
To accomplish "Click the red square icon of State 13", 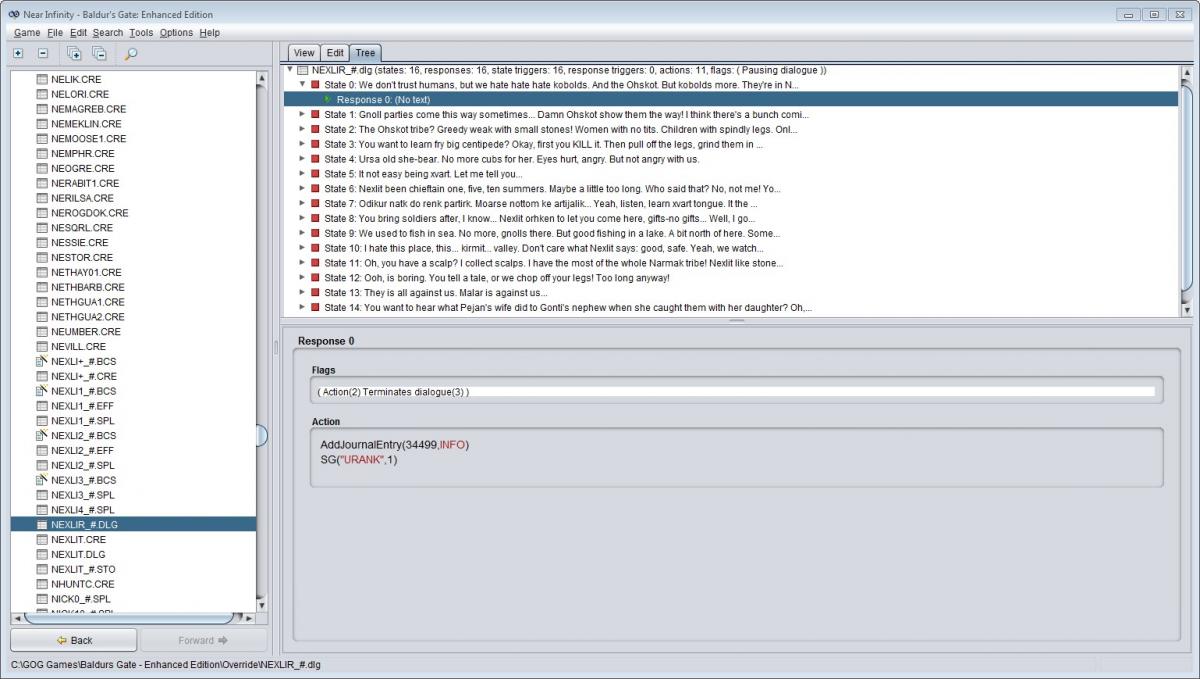I will coord(315,293).
